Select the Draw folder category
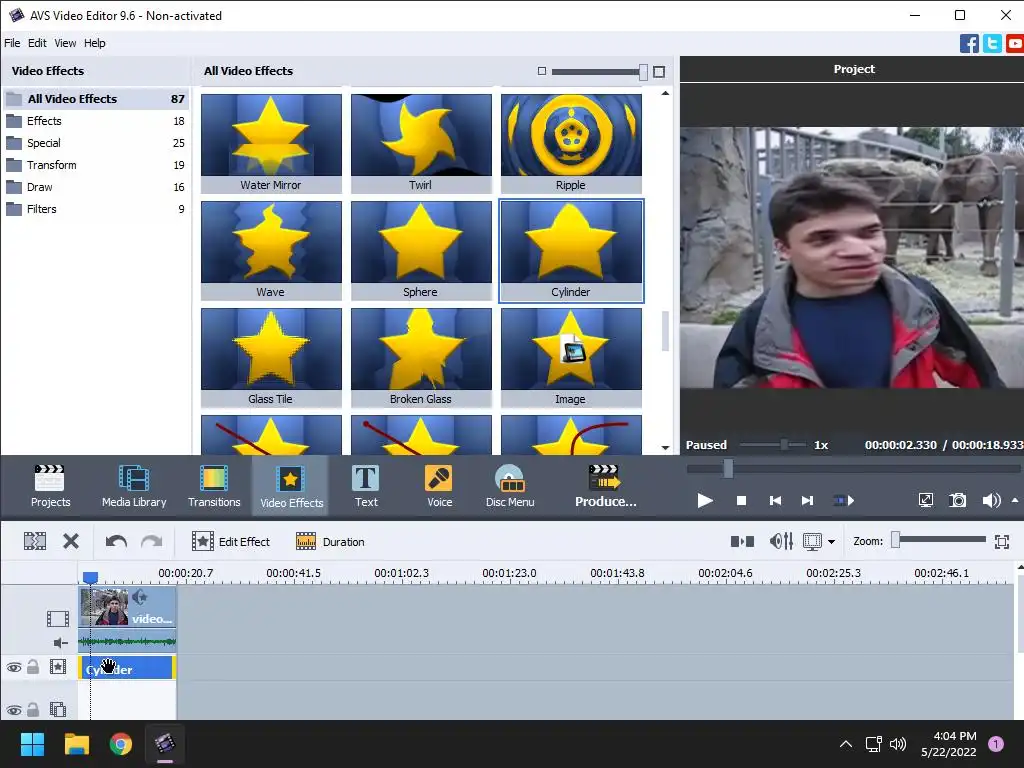This screenshot has width=1024, height=768. (x=96, y=187)
